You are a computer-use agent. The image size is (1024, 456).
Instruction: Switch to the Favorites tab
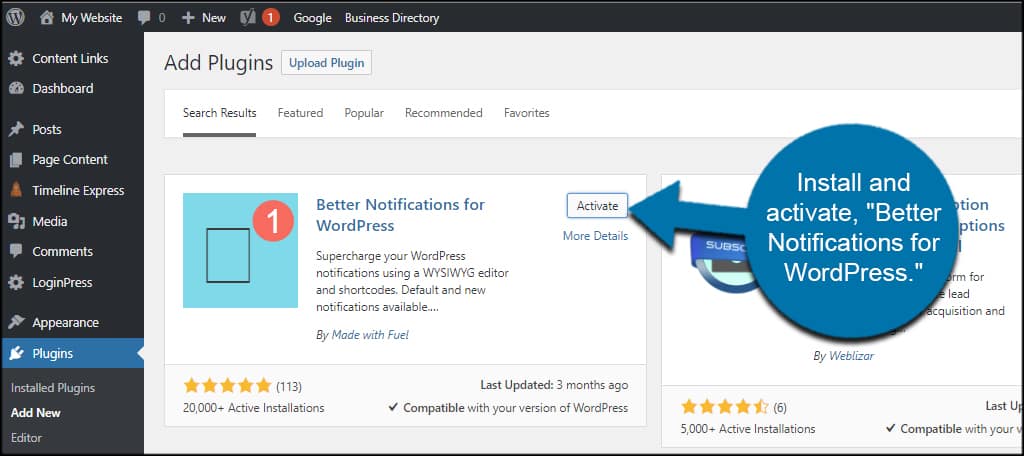(526, 113)
